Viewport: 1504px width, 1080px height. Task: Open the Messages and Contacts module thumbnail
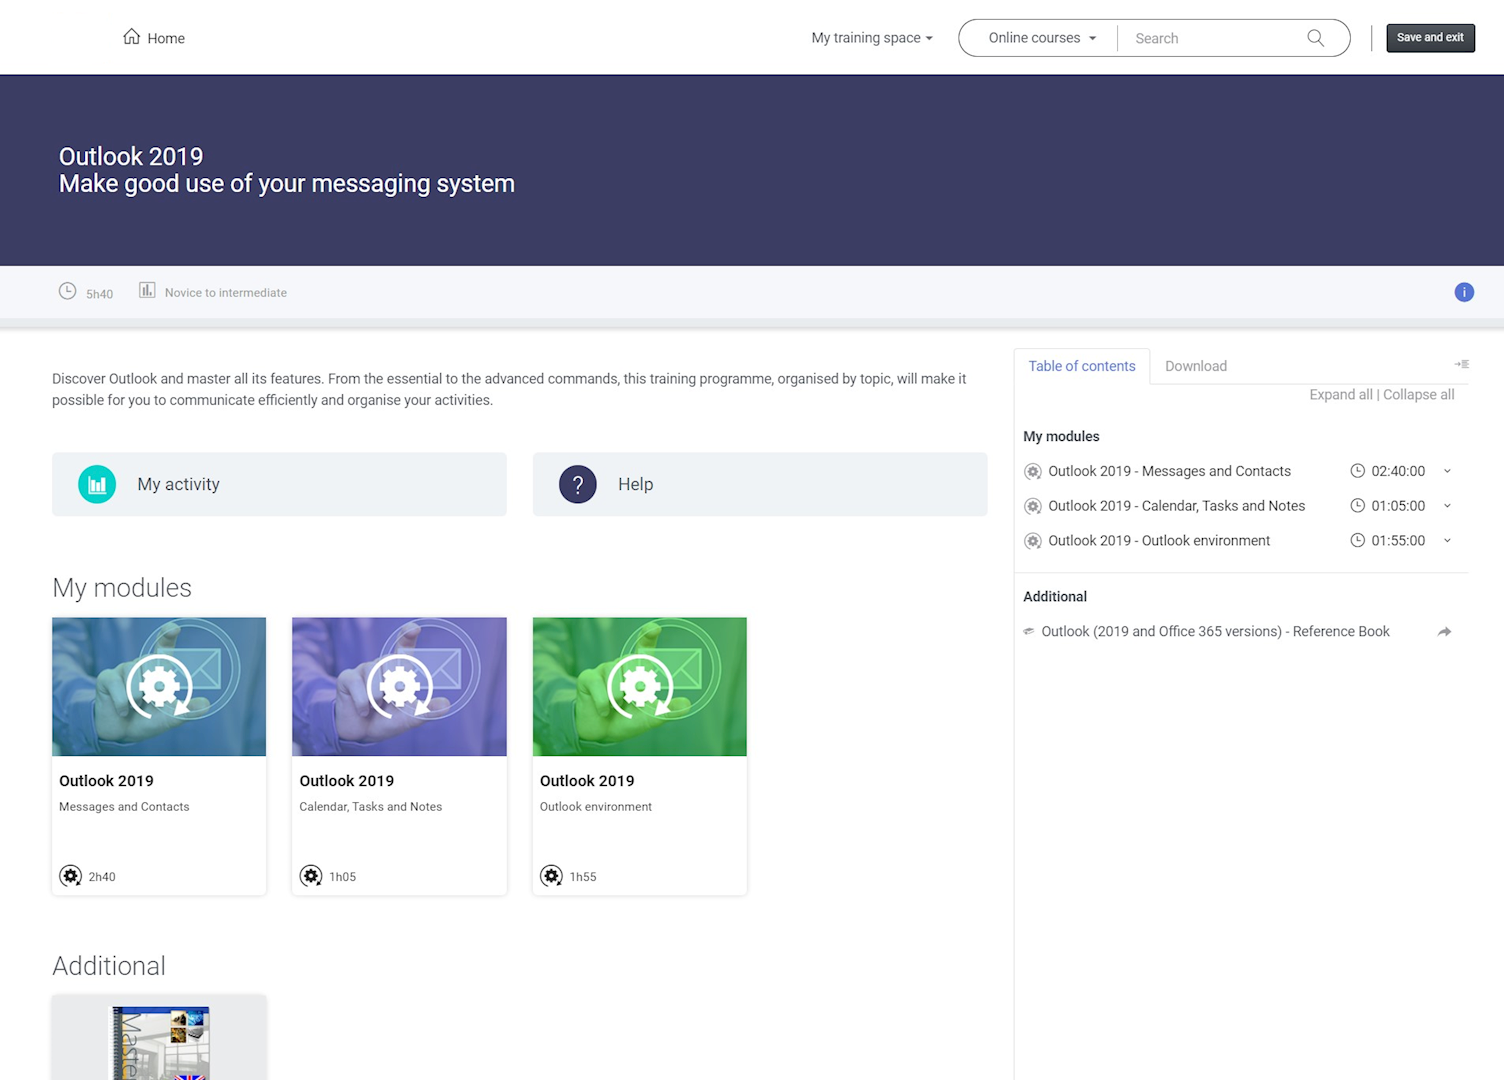click(159, 686)
